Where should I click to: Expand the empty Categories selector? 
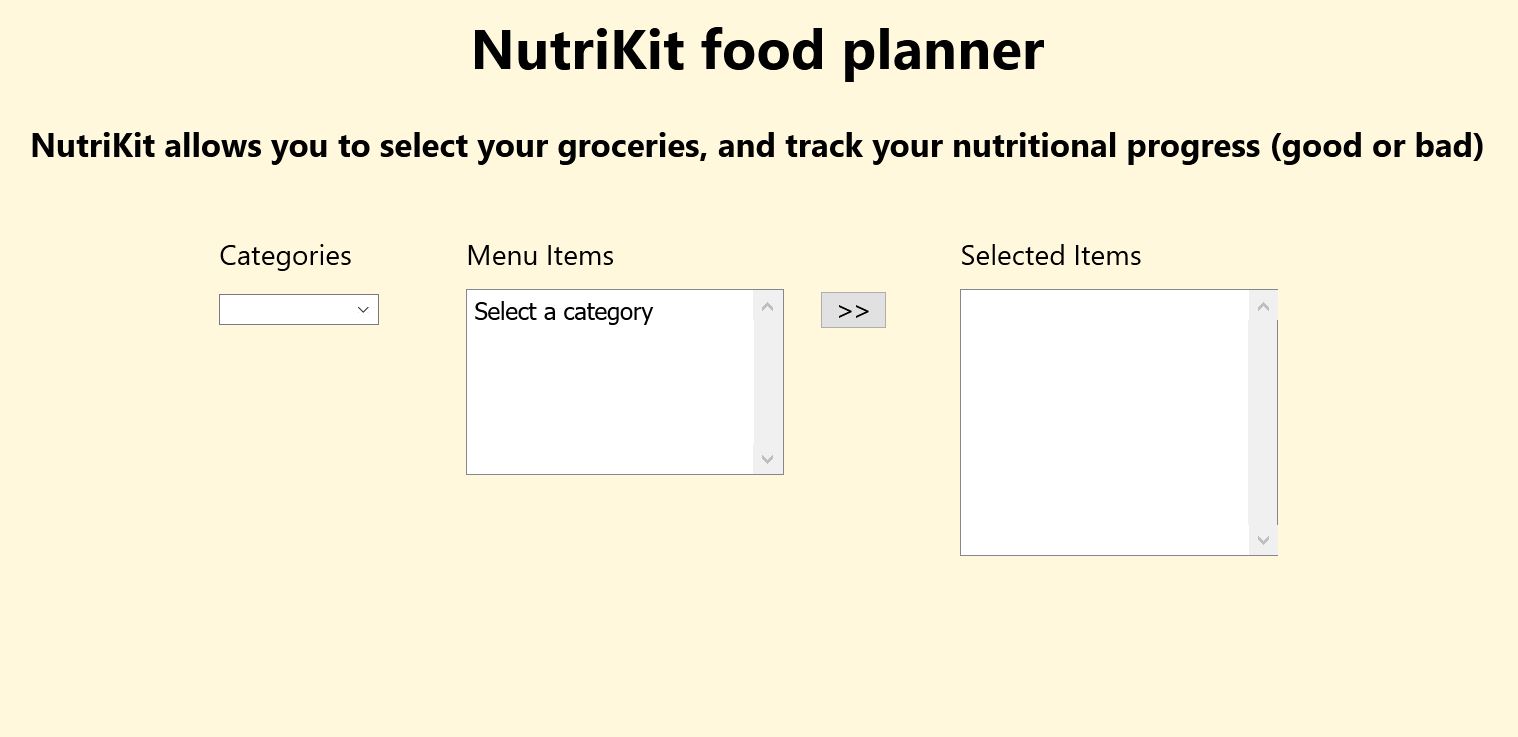click(x=299, y=310)
